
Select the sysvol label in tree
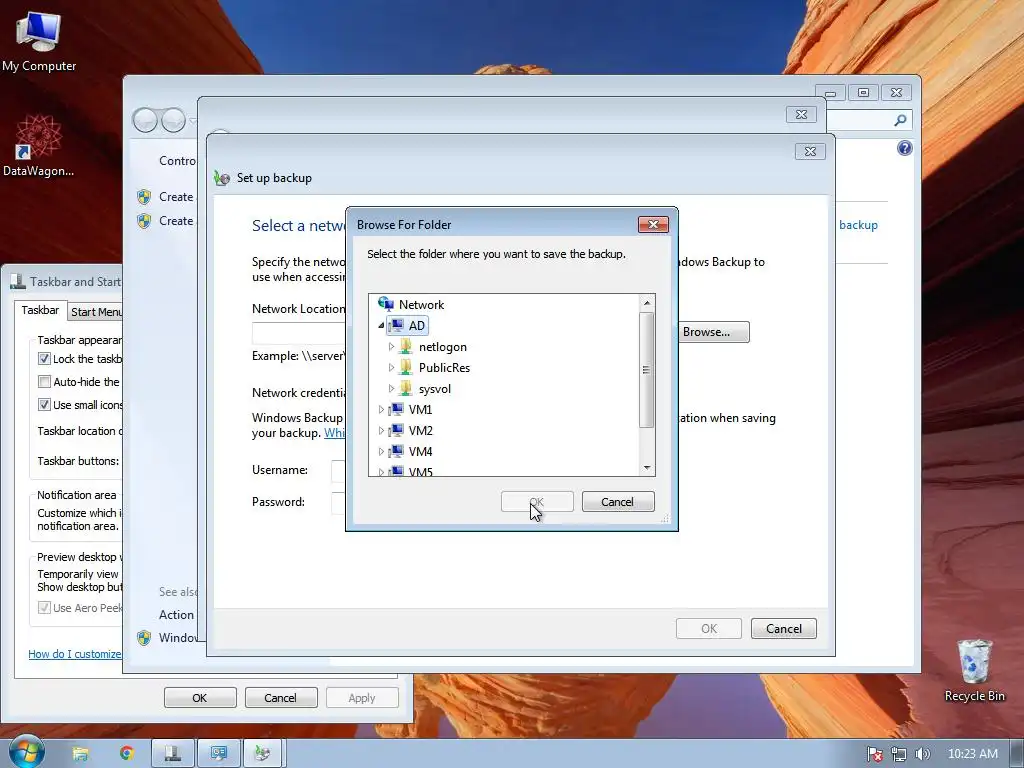(434, 389)
